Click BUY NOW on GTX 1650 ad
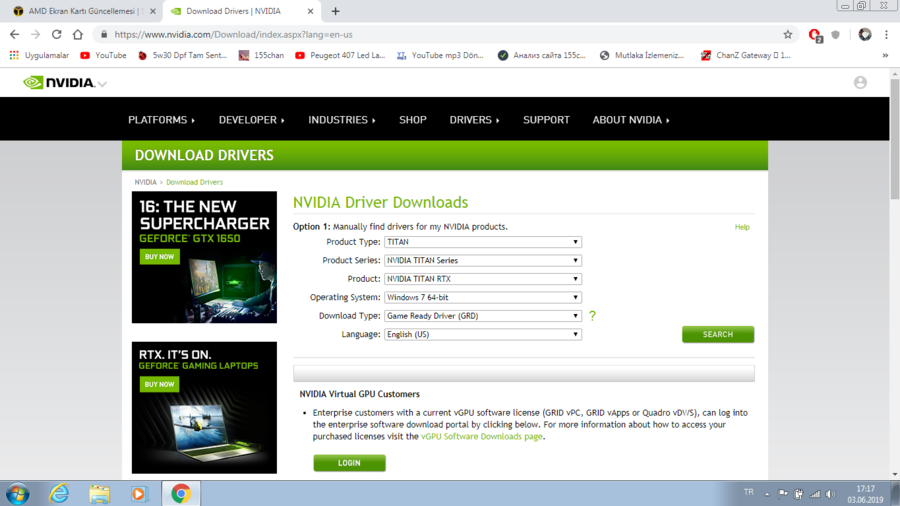This screenshot has width=900, height=506. coord(160,256)
